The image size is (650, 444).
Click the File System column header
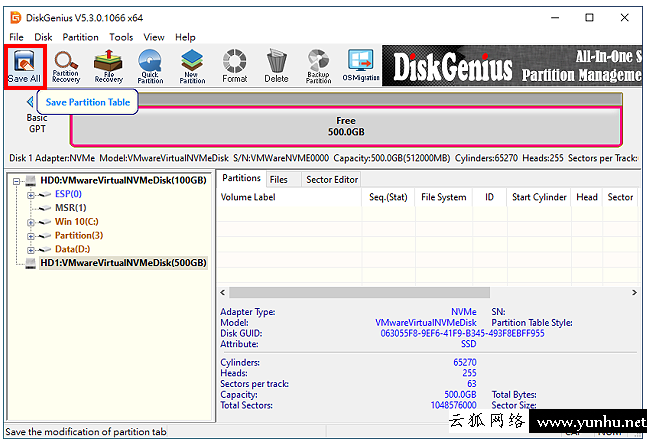(444, 197)
